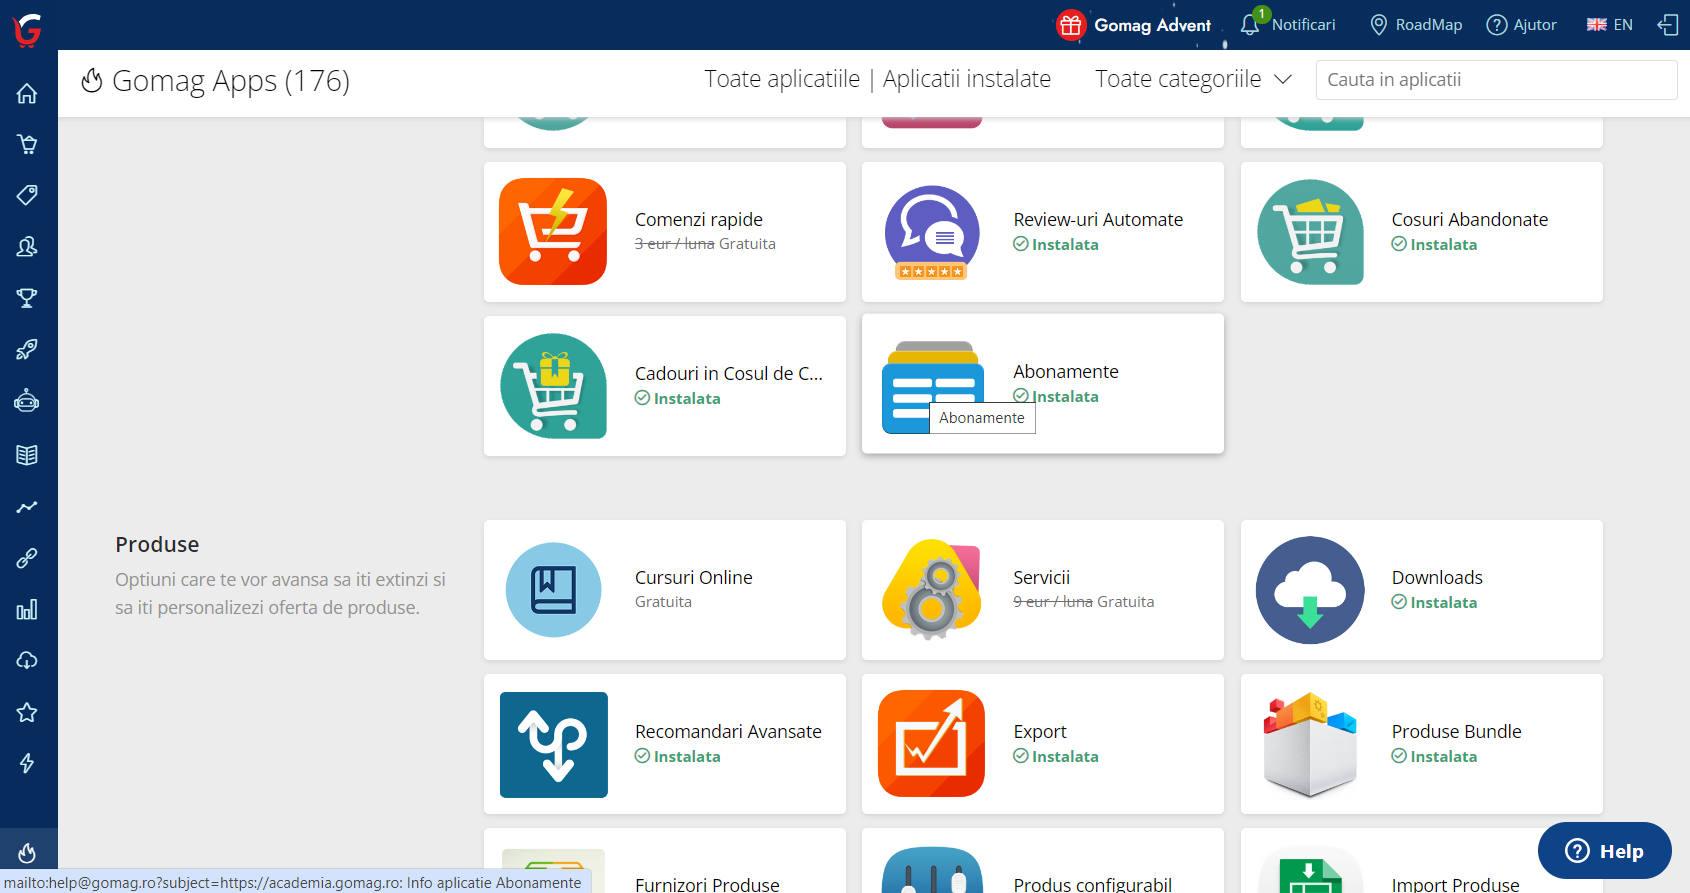Click Gomag Apps (176) page heading
1690x893 pixels.
coord(230,80)
